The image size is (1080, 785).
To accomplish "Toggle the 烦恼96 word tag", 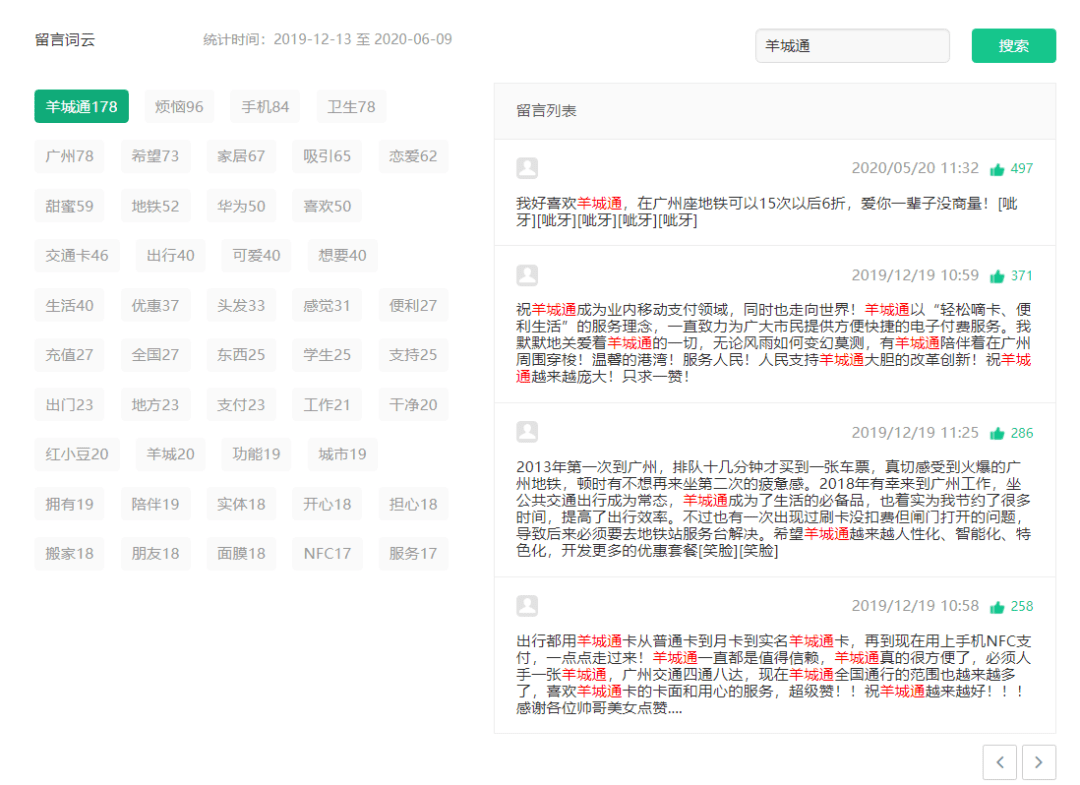I will [x=179, y=107].
